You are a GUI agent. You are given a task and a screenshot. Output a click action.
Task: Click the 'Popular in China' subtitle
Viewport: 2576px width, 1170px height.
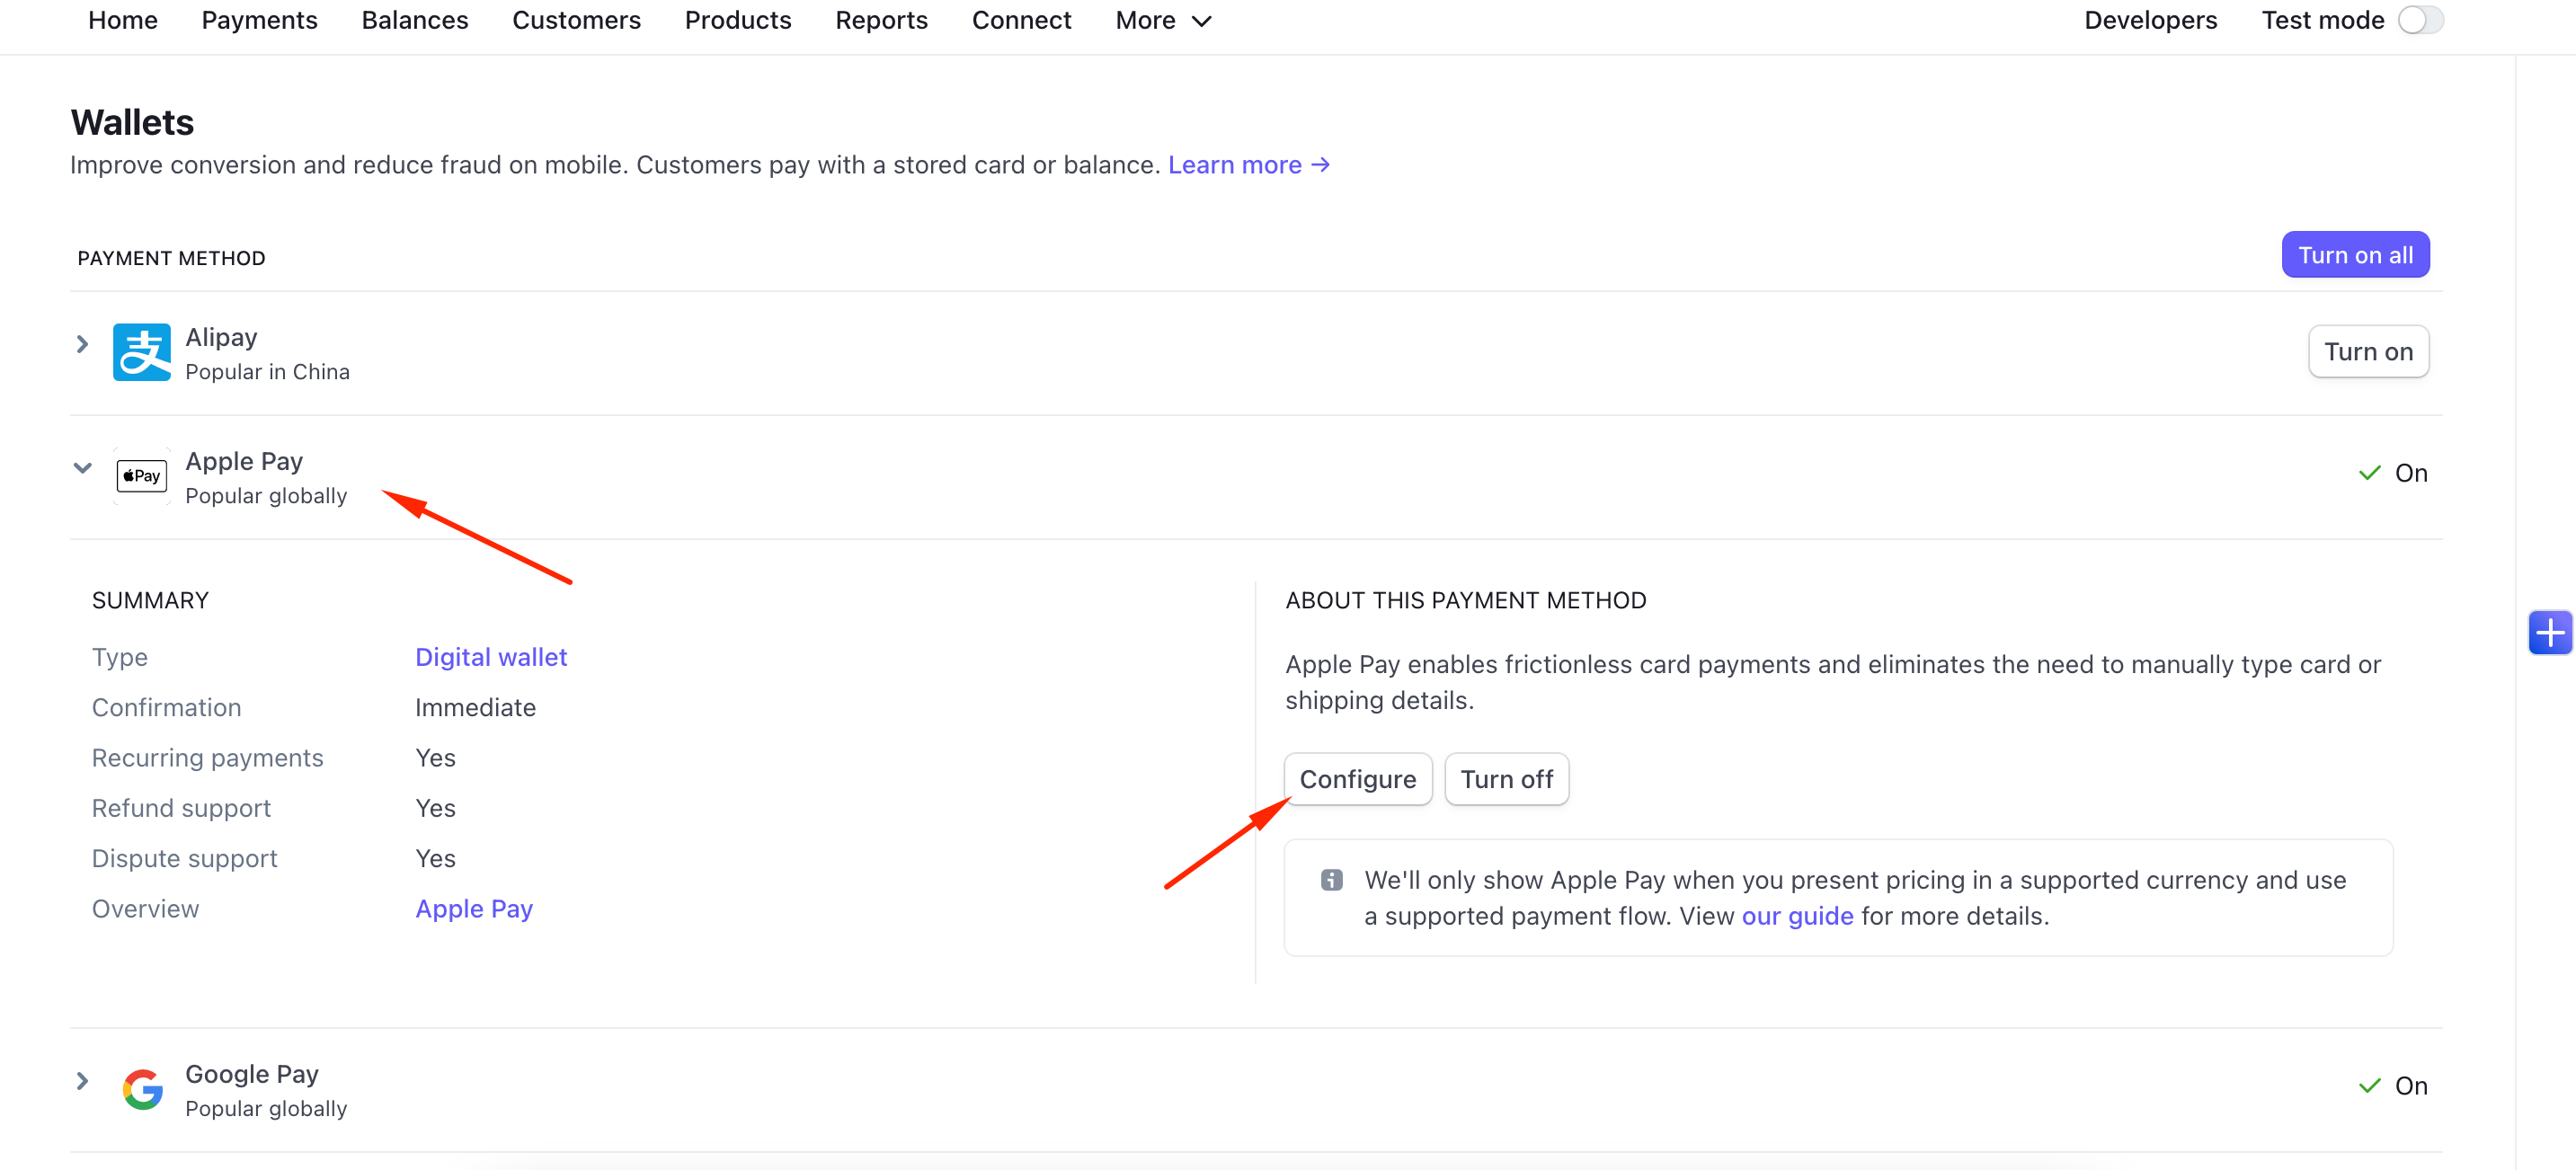(x=267, y=372)
